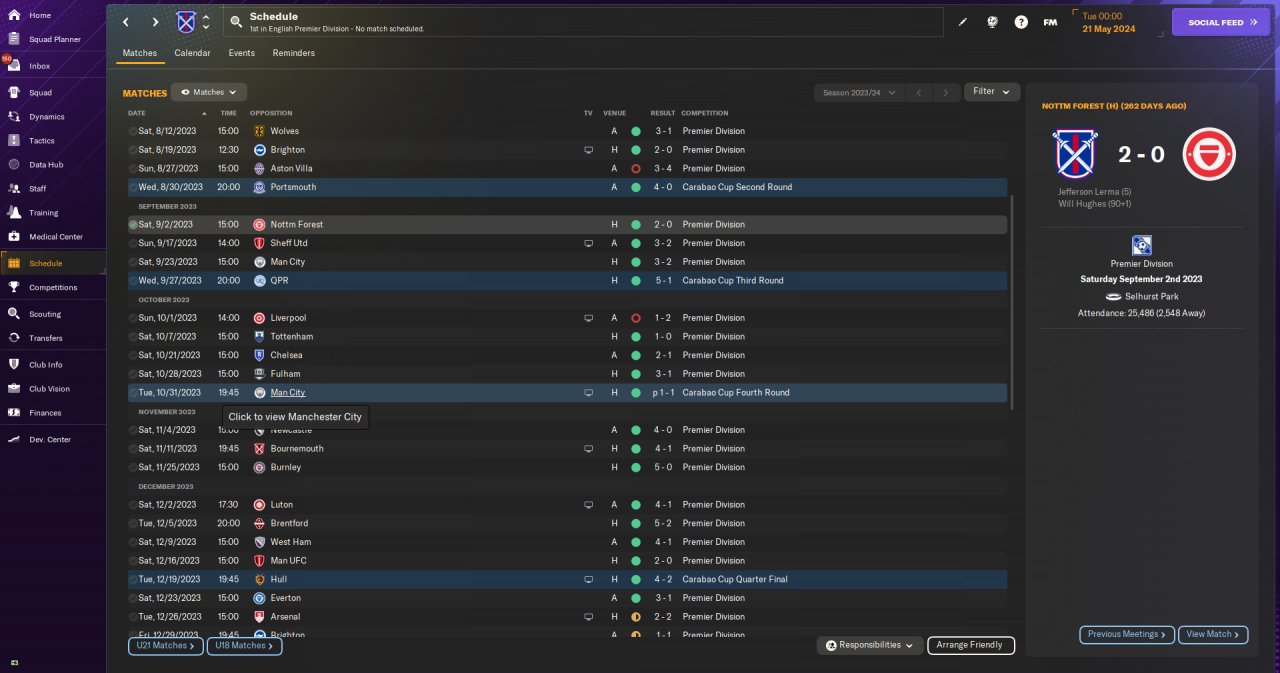The width and height of the screenshot is (1280, 673).
Task: Toggle the Tottenham match row indicator
Action: 133,336
